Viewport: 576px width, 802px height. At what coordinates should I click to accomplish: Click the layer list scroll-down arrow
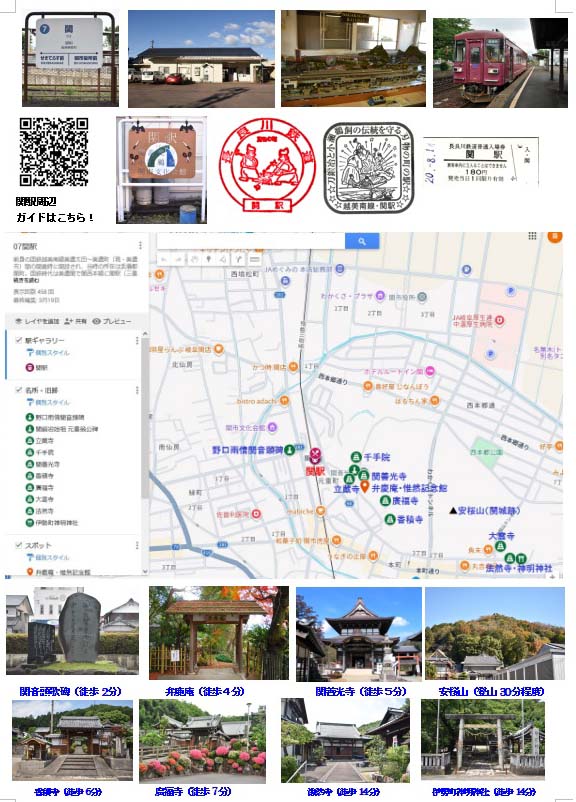pyautogui.click(x=145, y=571)
